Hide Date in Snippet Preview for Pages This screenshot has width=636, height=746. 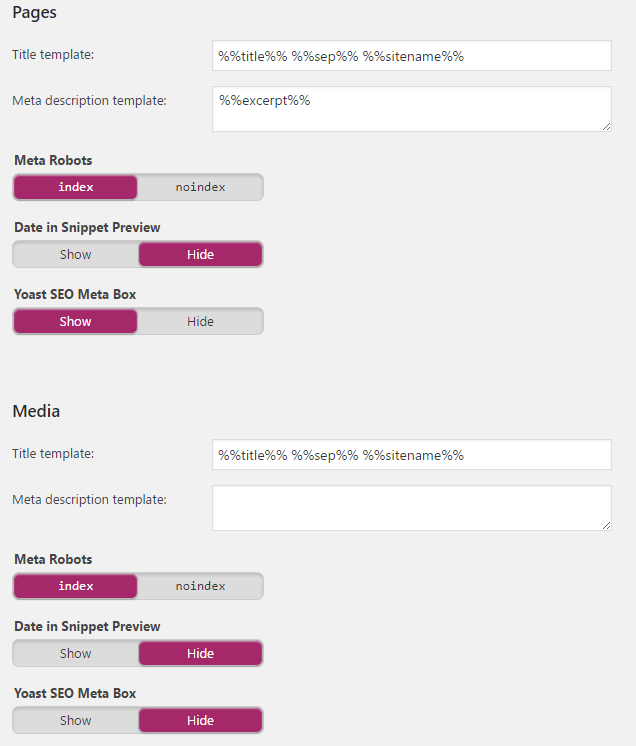pos(200,254)
